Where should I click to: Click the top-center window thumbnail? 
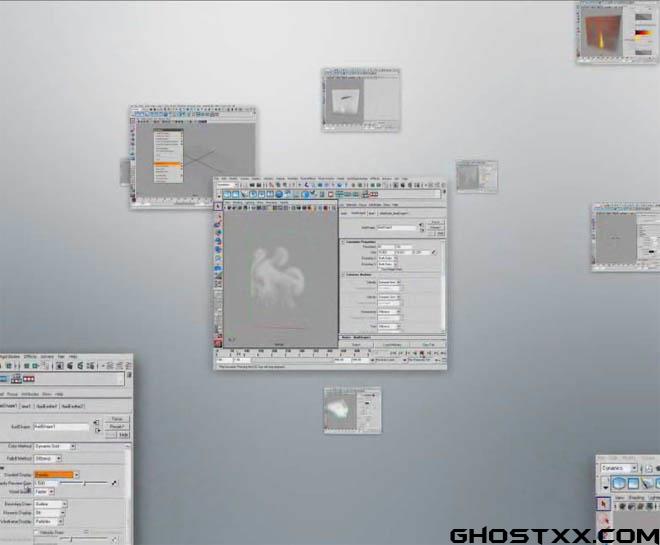click(x=361, y=100)
